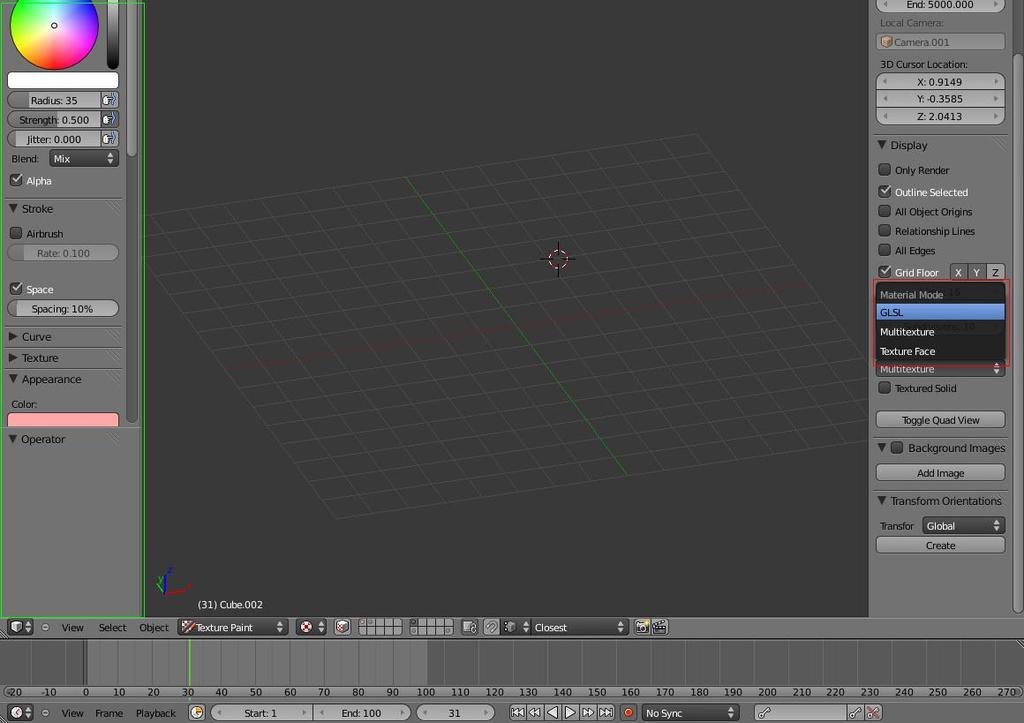
Task: Open the Closest snap target dropdown
Action: point(580,627)
